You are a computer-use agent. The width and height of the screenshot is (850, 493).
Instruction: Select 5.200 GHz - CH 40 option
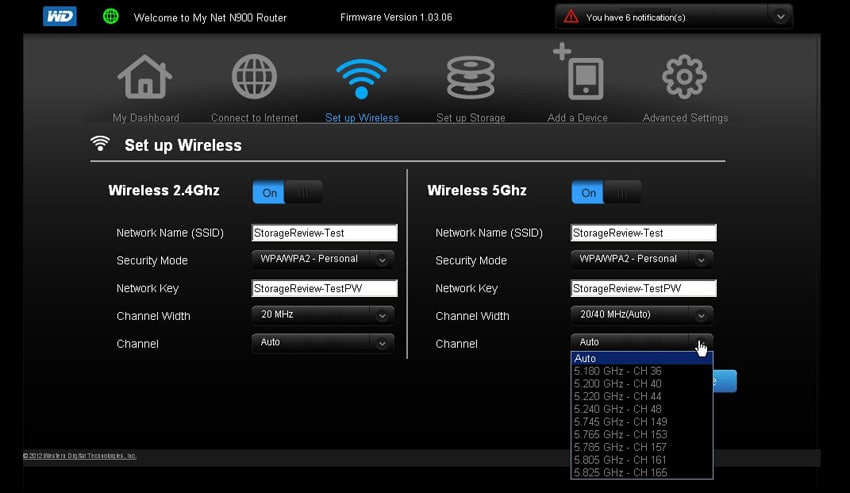pos(642,383)
